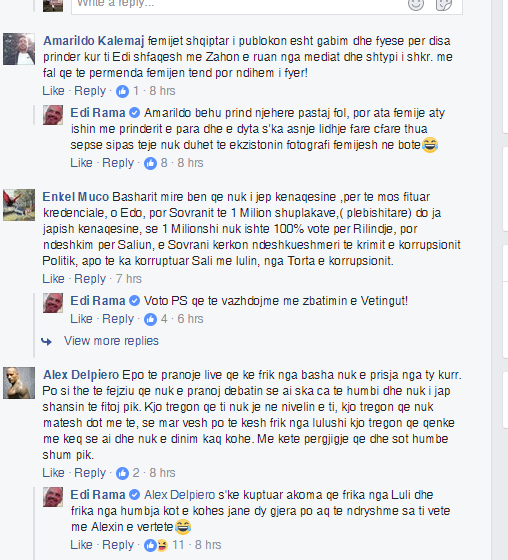508x560 pixels.
Task: Like Enkel Muco's comment
Action: [x=53, y=279]
